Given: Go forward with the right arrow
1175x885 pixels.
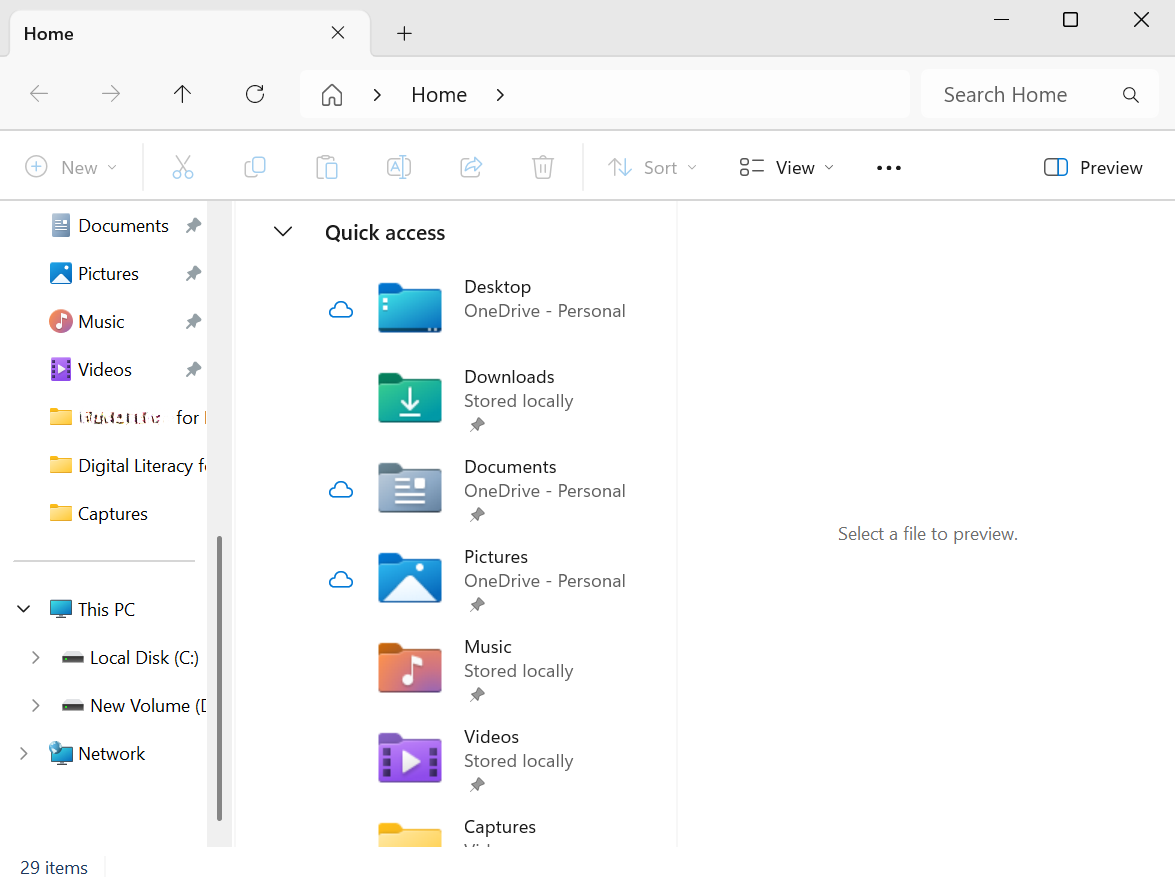Looking at the screenshot, I should pyautogui.click(x=111, y=94).
